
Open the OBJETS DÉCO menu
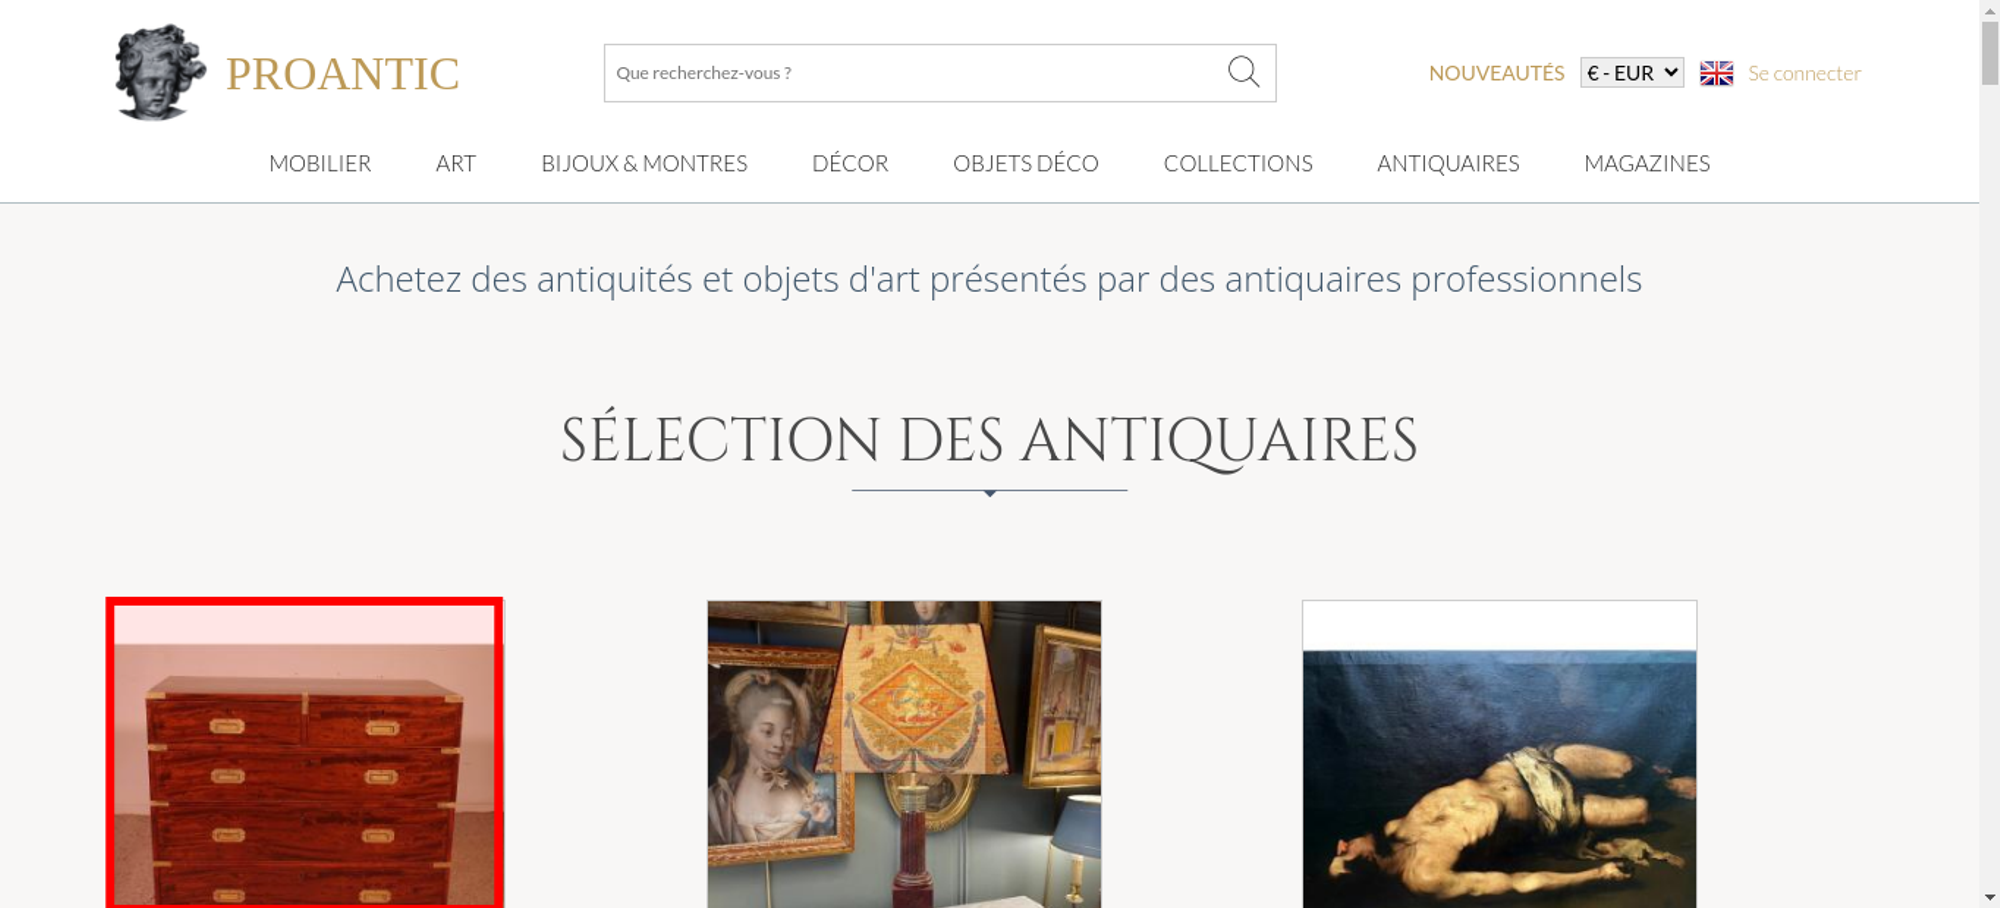pos(1026,163)
